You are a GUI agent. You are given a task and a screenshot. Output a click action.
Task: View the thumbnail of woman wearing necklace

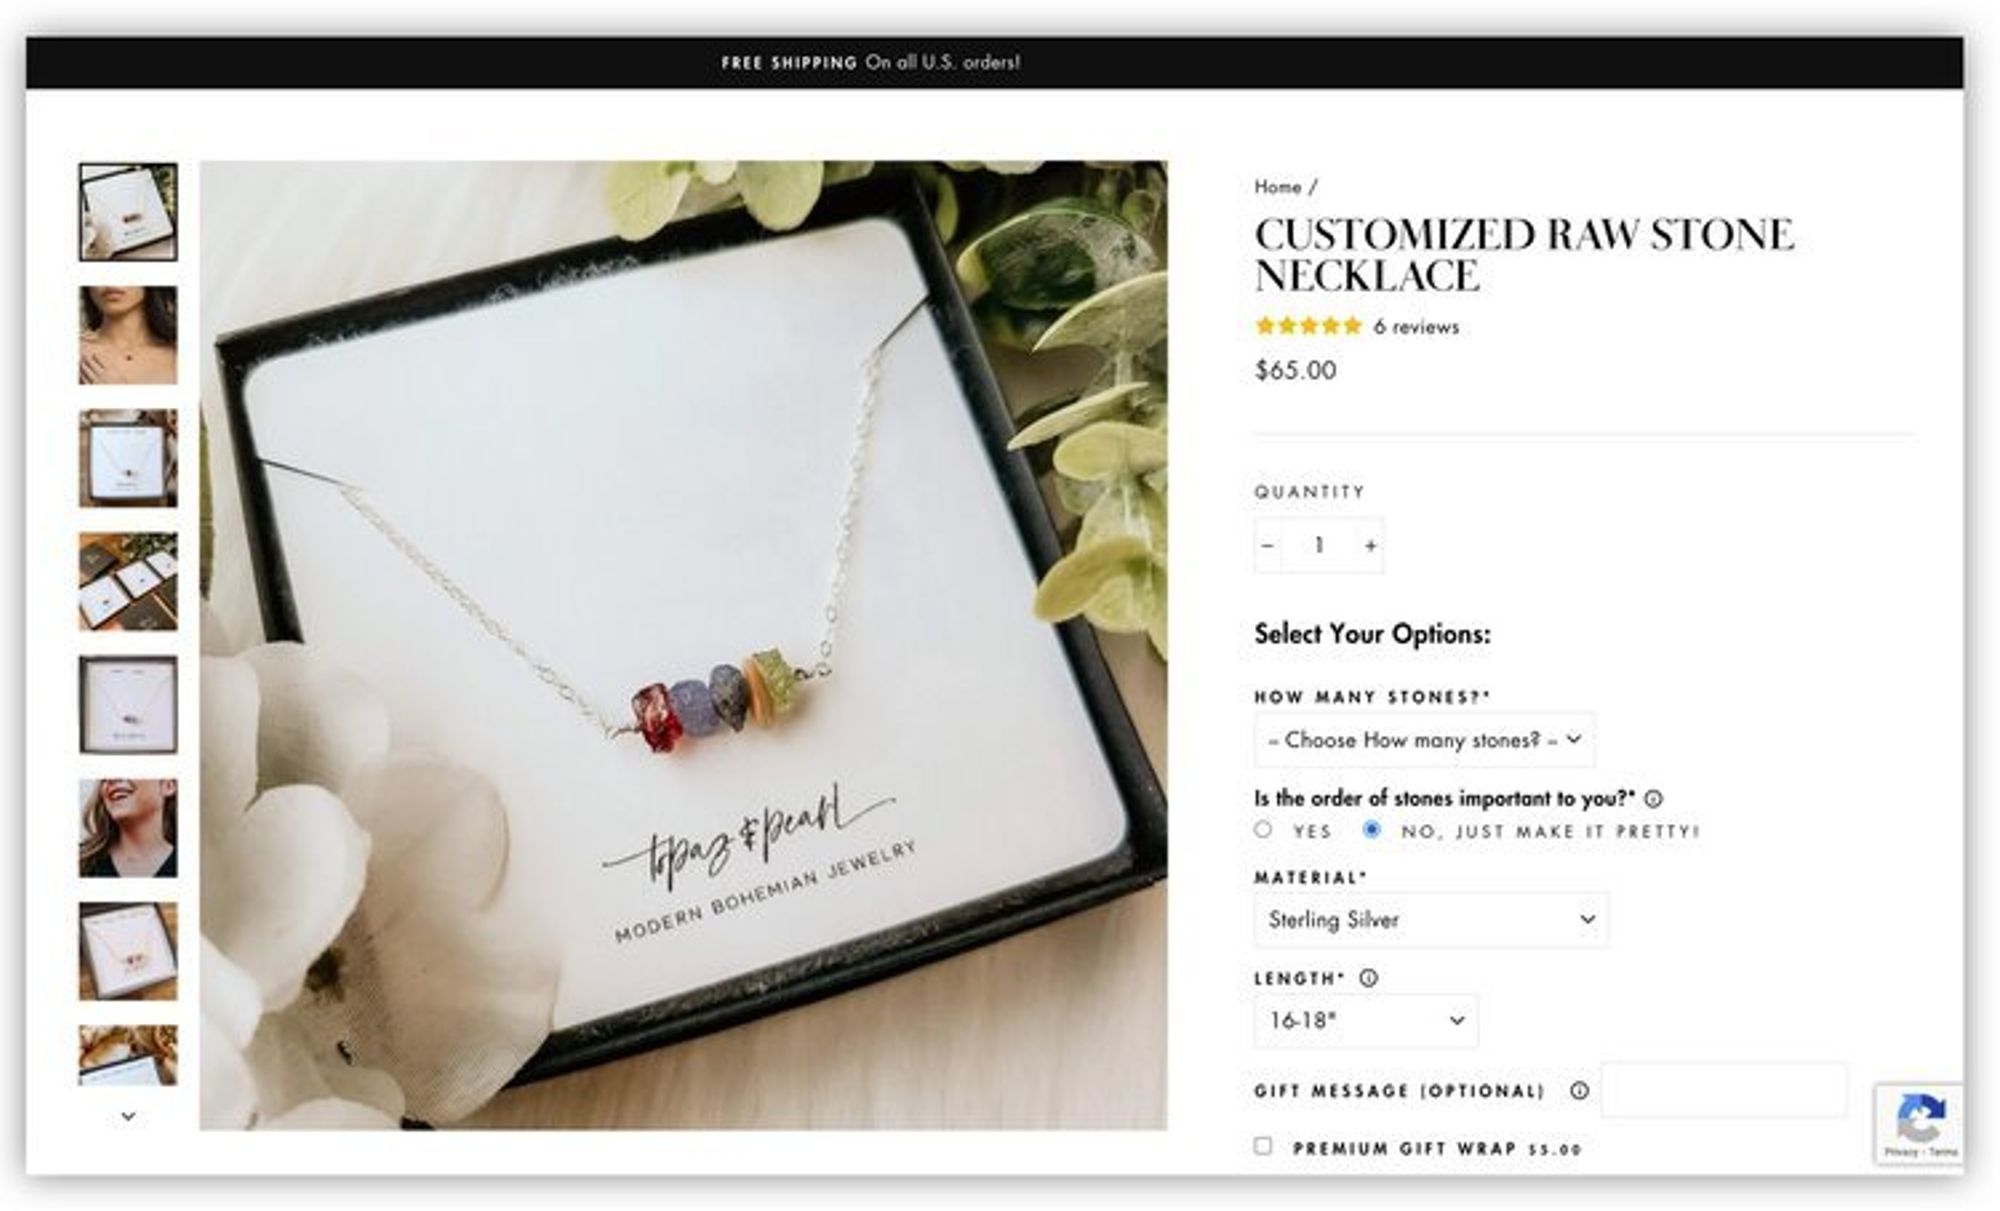coord(128,335)
